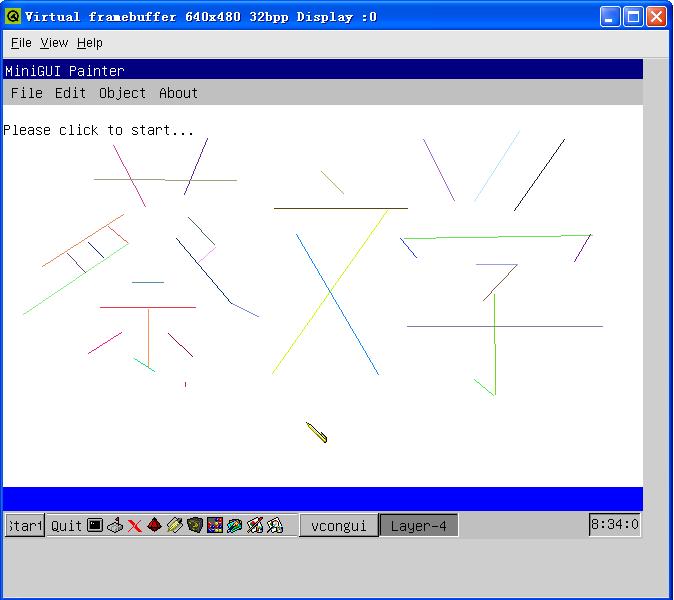Open the Painter File menu

(26, 93)
